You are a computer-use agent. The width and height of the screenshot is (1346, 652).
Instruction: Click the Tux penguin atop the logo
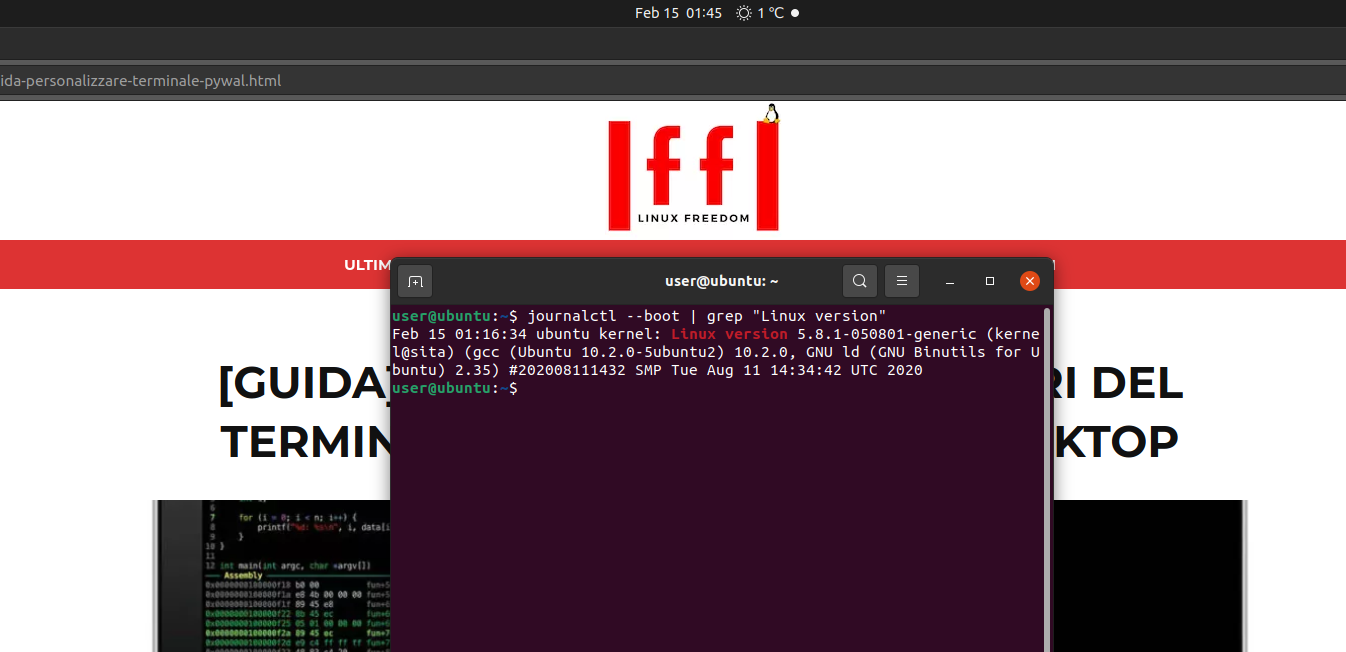point(770,112)
